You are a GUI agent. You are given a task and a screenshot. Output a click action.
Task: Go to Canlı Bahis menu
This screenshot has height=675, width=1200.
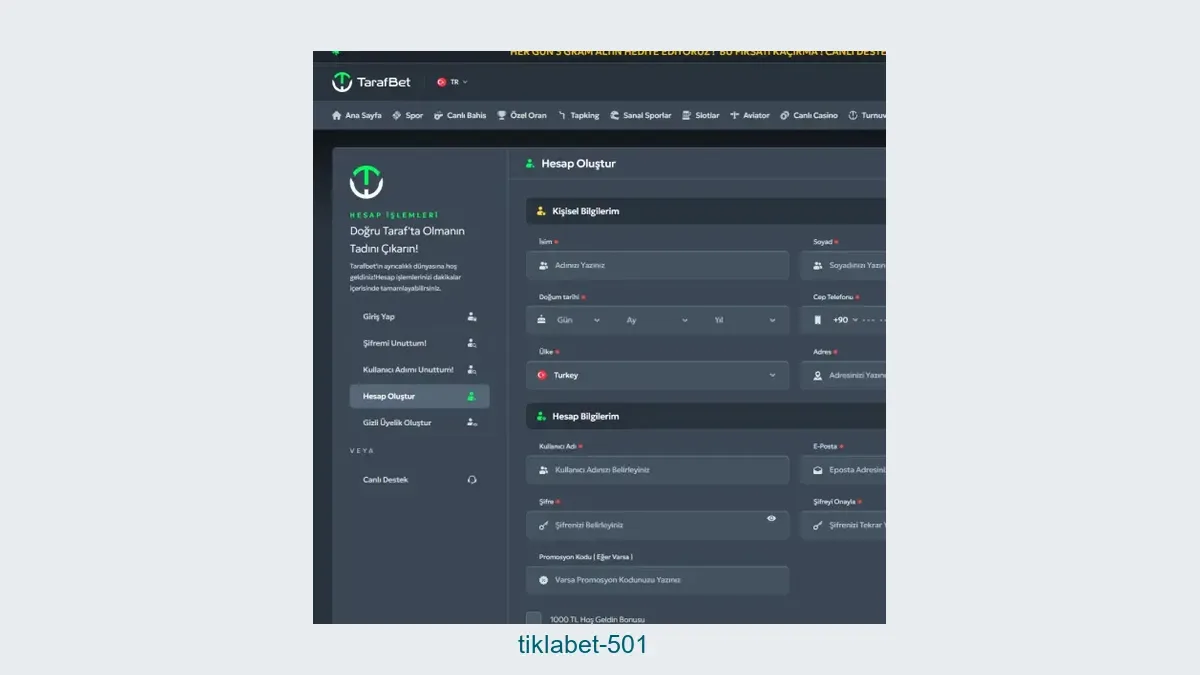(x=460, y=116)
